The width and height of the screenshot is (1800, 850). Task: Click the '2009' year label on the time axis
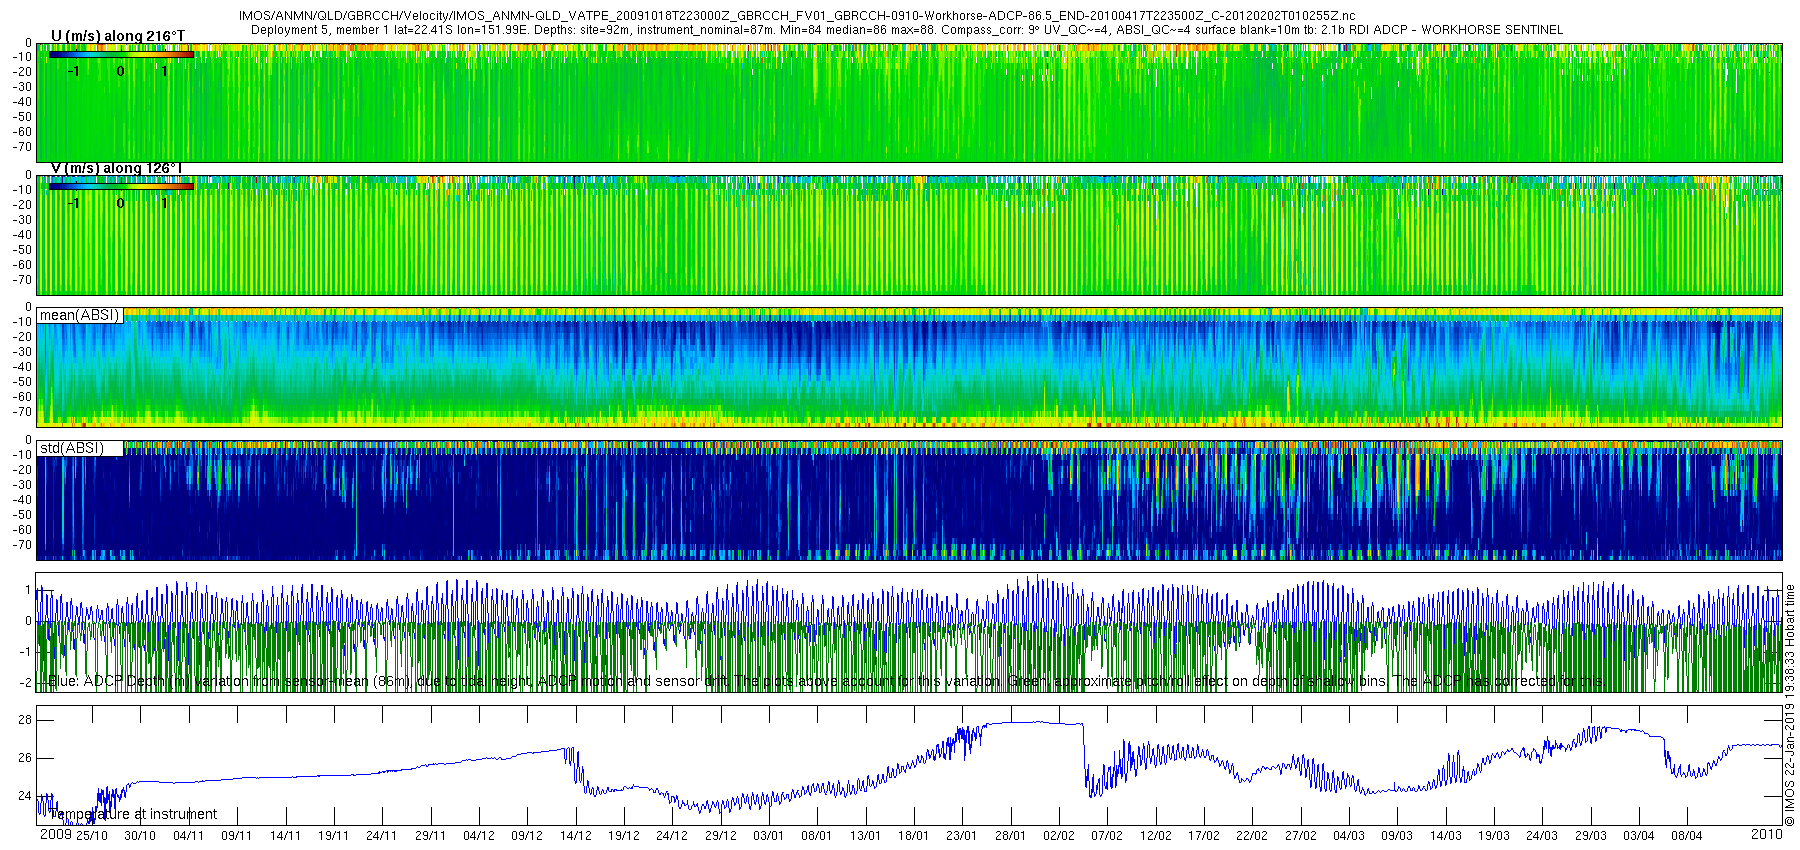(55, 834)
